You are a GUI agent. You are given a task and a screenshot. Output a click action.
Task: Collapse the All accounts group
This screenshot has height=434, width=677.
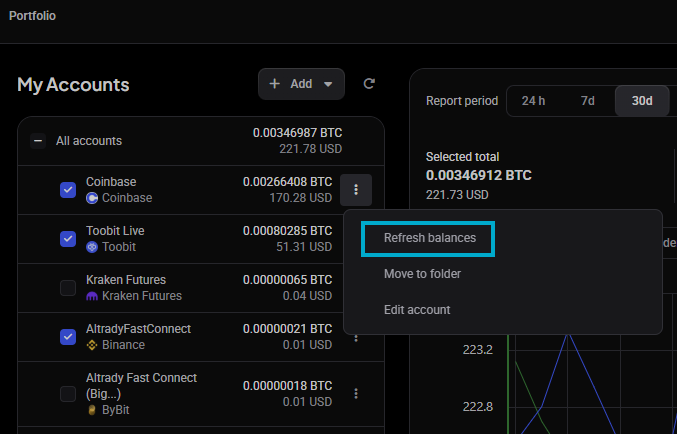click(38, 141)
